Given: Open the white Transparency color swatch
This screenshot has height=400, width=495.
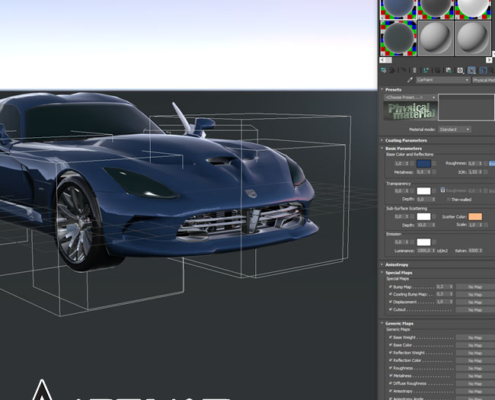Looking at the screenshot, I should click(x=424, y=191).
